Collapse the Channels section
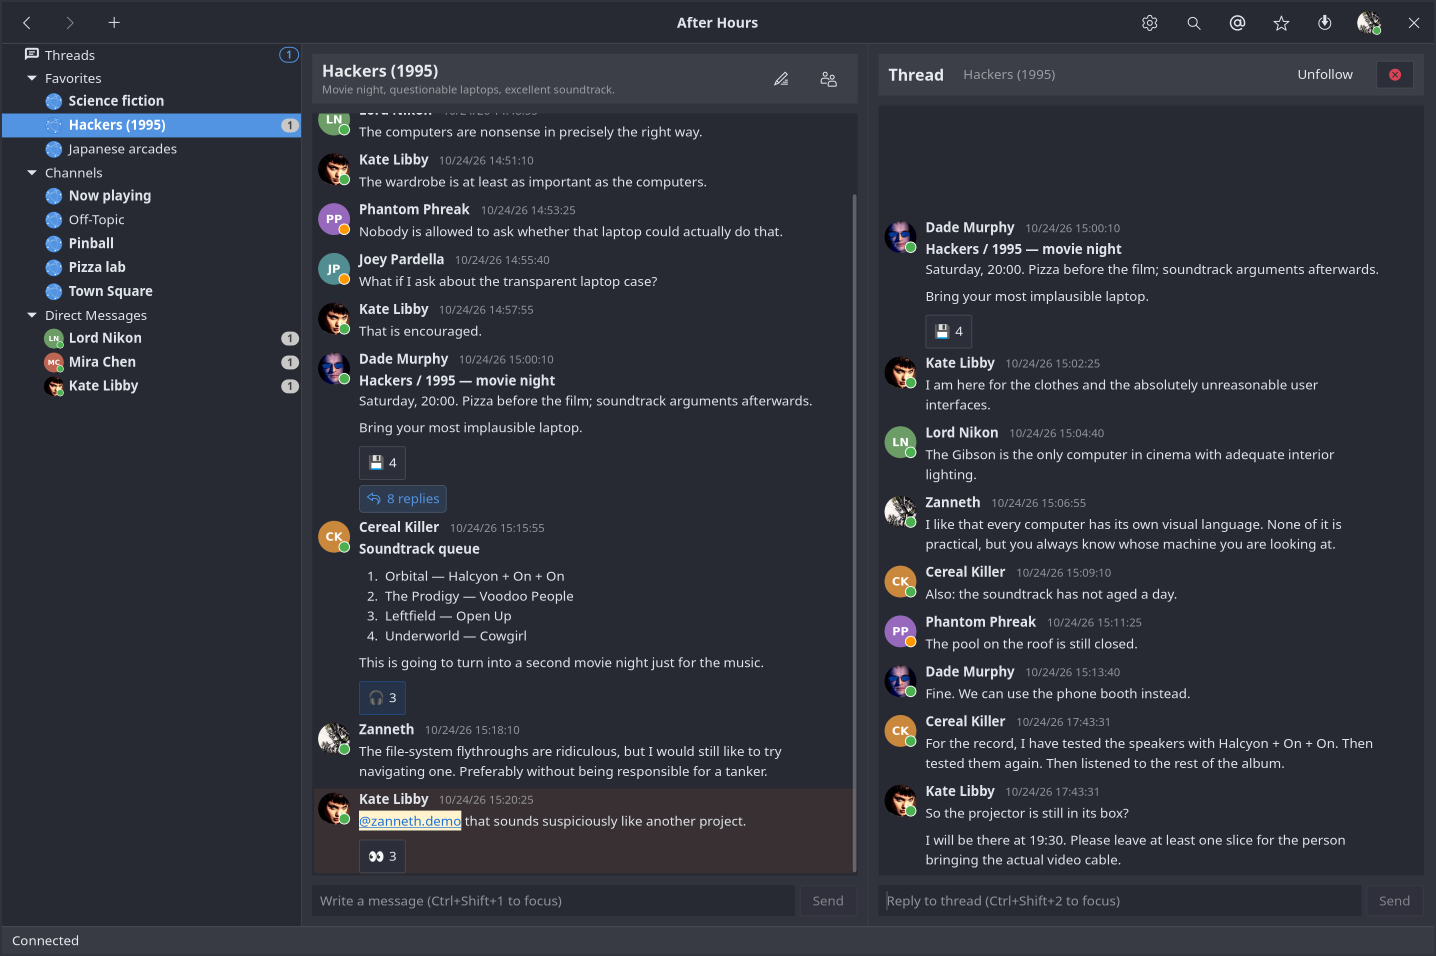The height and width of the screenshot is (956, 1436). (32, 173)
